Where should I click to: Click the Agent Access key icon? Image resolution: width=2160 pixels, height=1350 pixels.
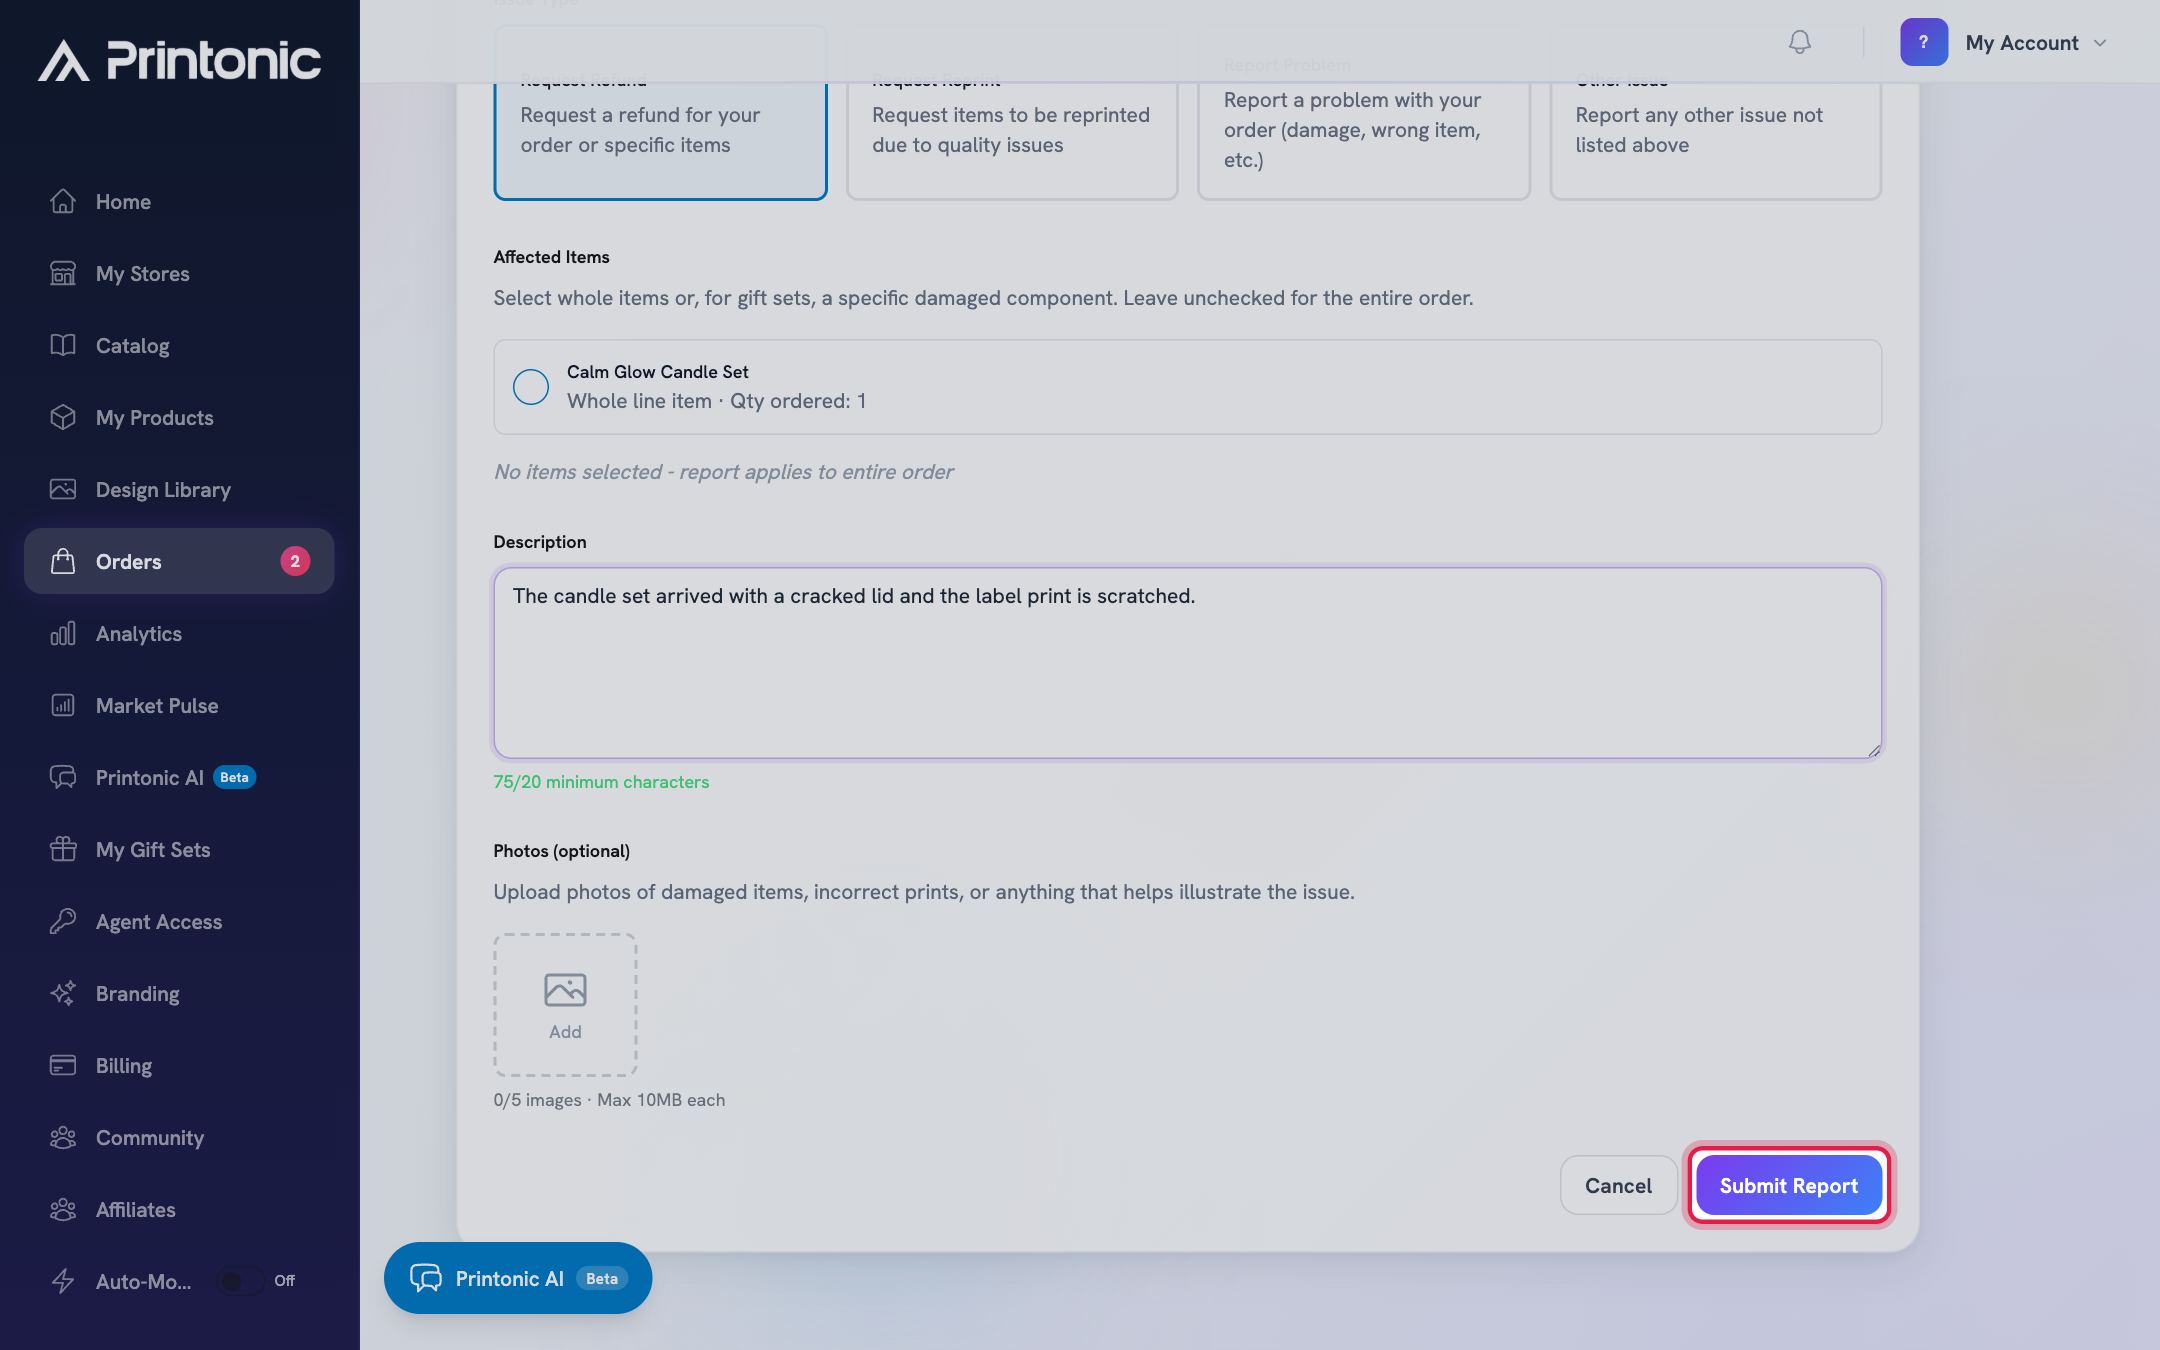[63, 921]
